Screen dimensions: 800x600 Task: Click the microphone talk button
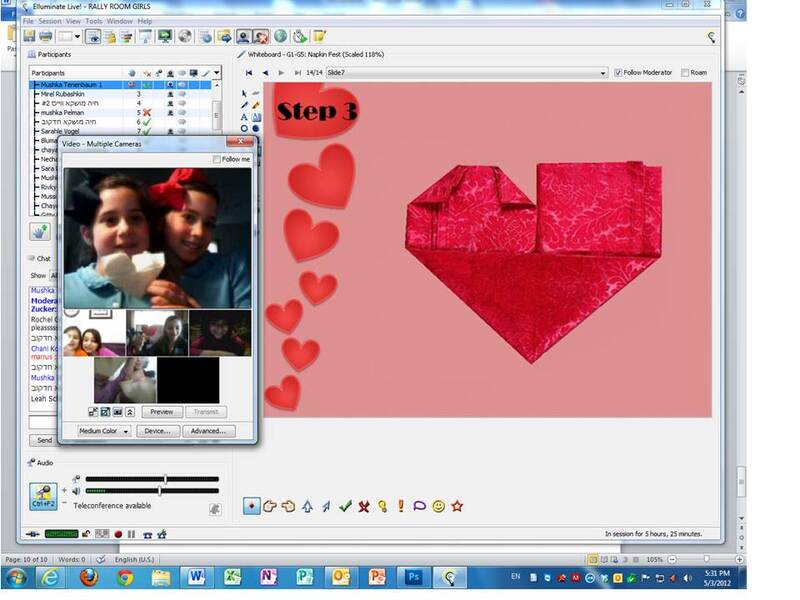pyautogui.click(x=42, y=492)
